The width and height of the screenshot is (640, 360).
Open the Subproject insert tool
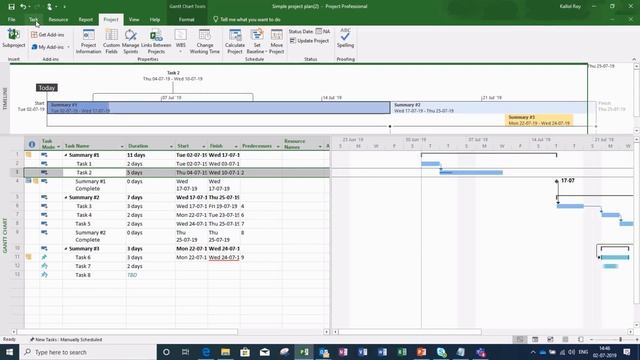13,39
